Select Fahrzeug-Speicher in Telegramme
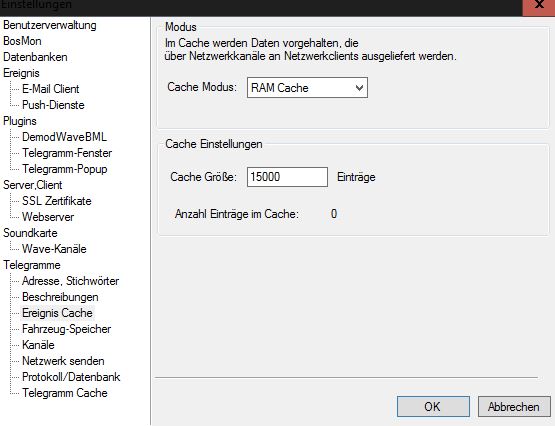This screenshot has height=426, width=555. pyautogui.click(x=67, y=329)
